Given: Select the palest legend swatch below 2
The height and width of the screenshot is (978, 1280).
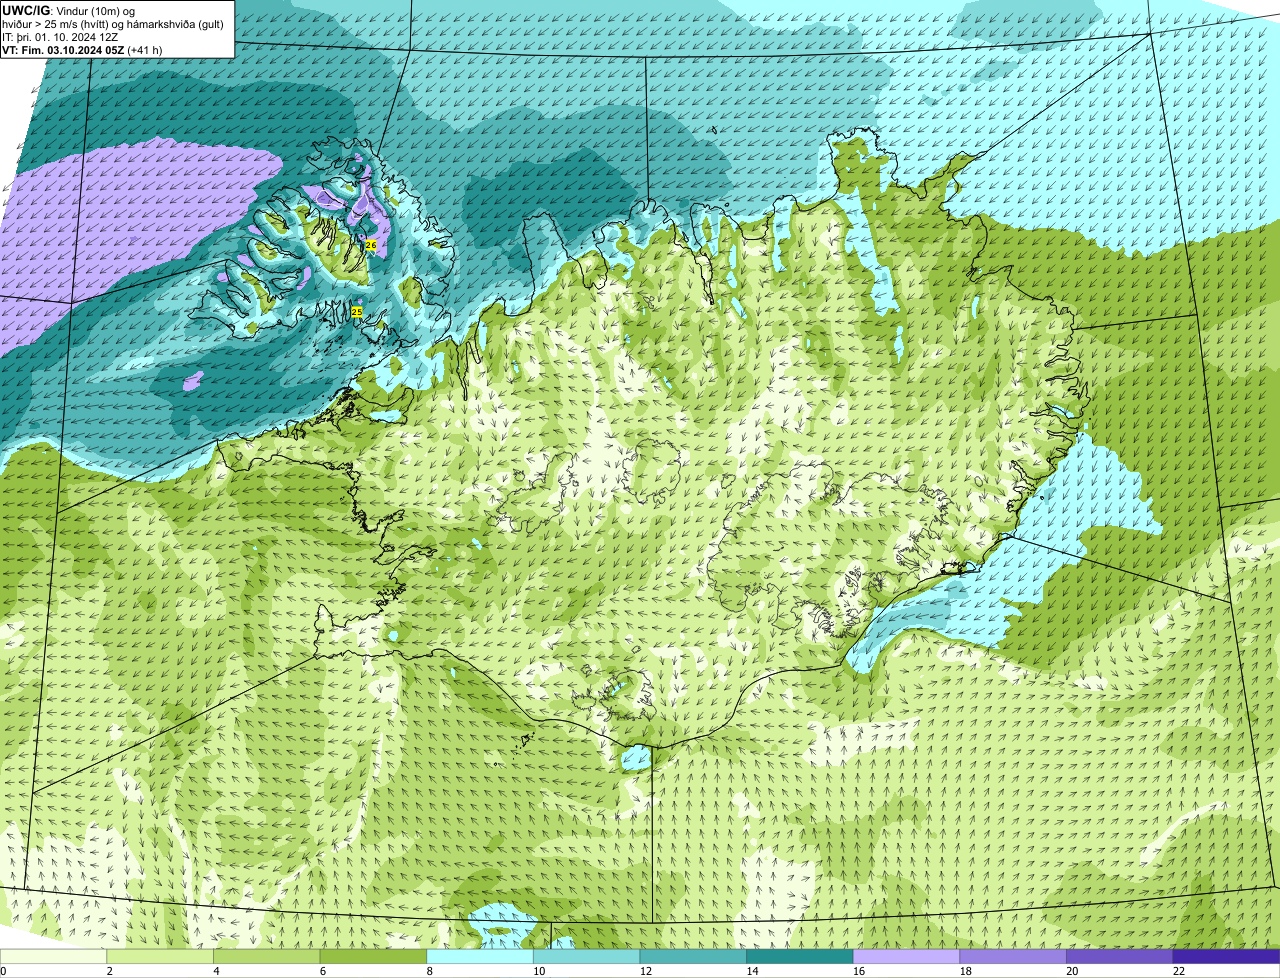Looking at the screenshot, I should click(x=53, y=956).
